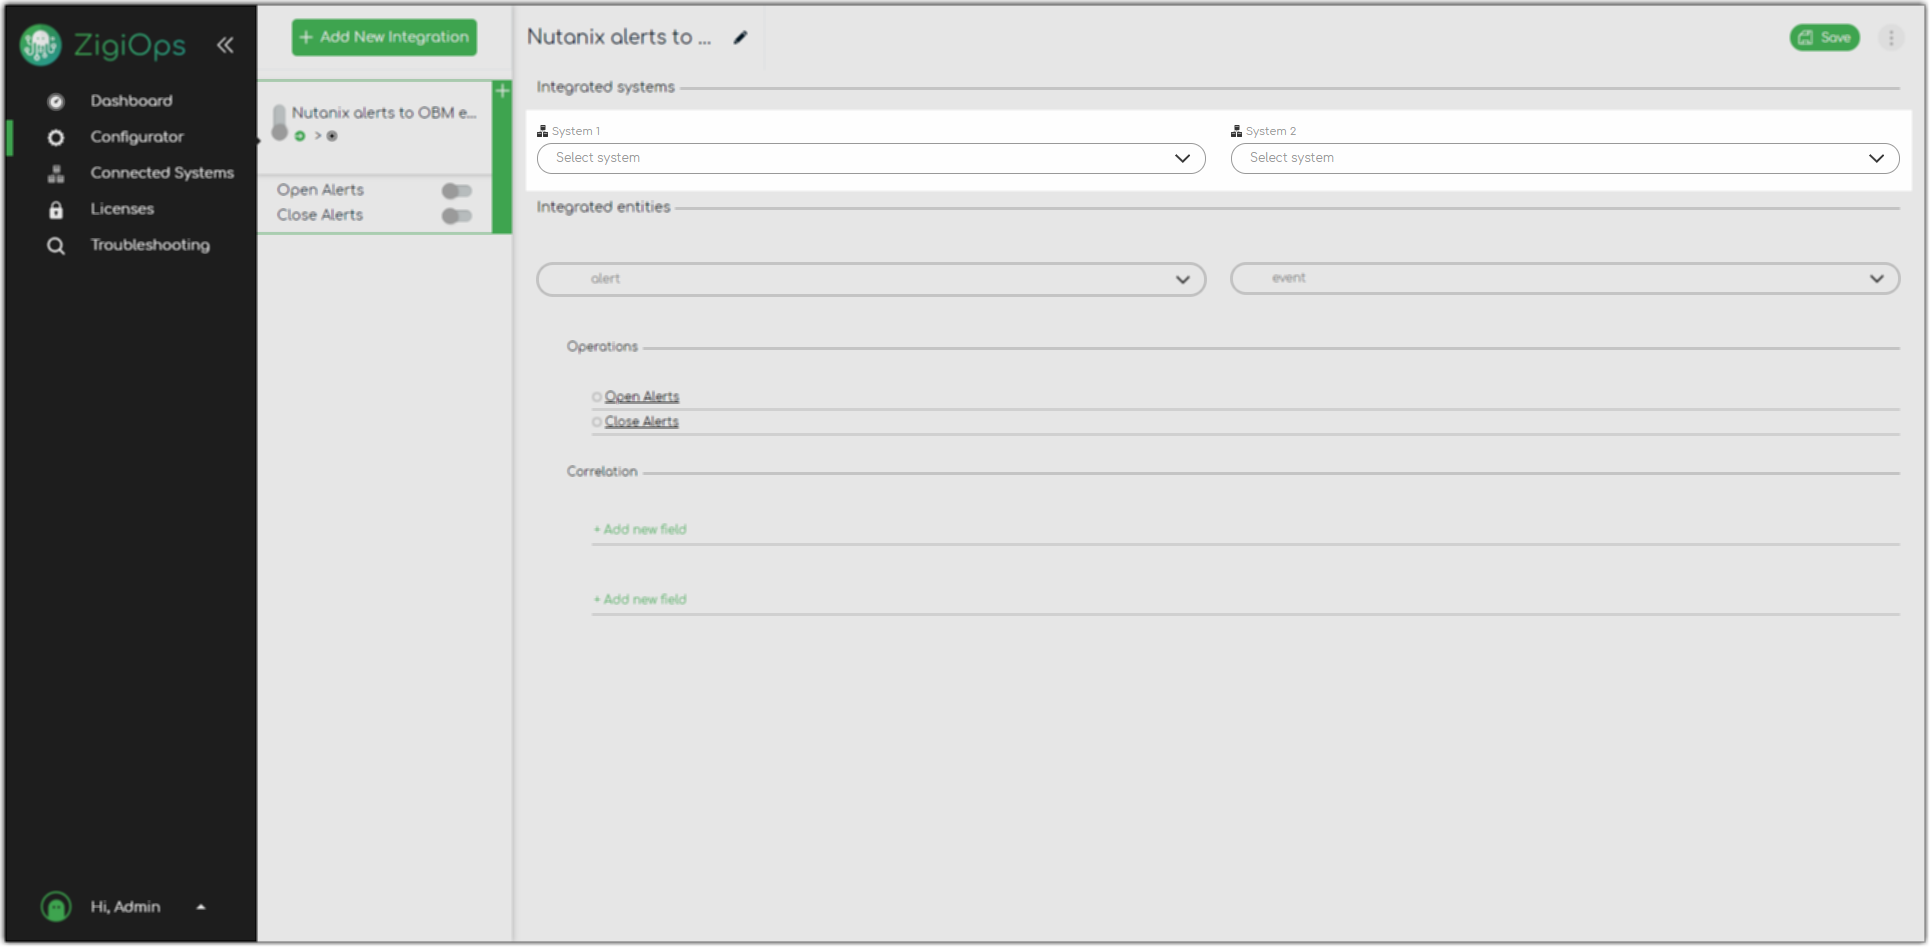Click the Connected Systems network icon
1930x947 pixels.
click(x=56, y=173)
